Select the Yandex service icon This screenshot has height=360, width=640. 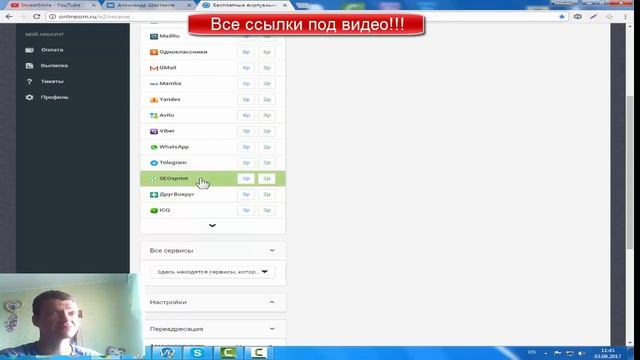(154, 100)
